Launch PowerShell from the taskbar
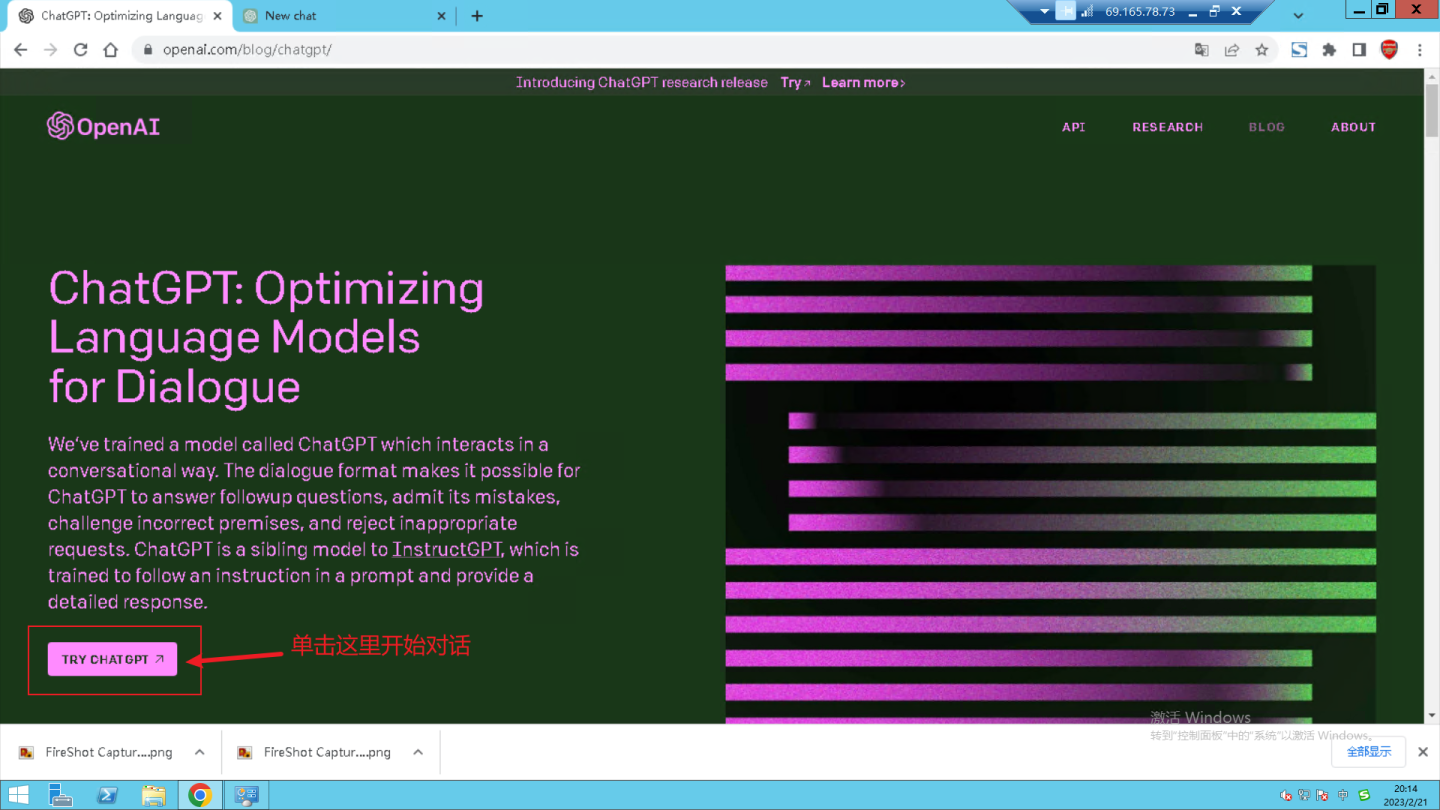This screenshot has width=1440, height=810. [107, 795]
